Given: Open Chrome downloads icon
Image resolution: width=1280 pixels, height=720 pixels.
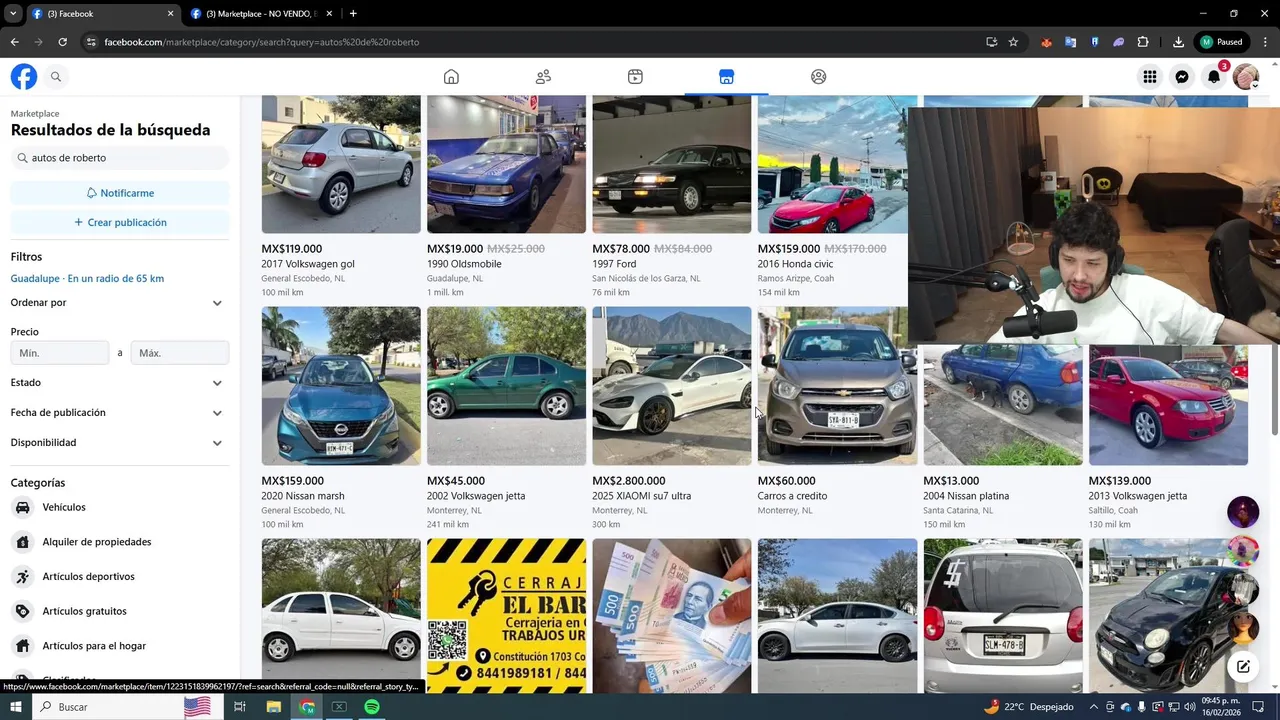Looking at the screenshot, I should pos(1178,42).
